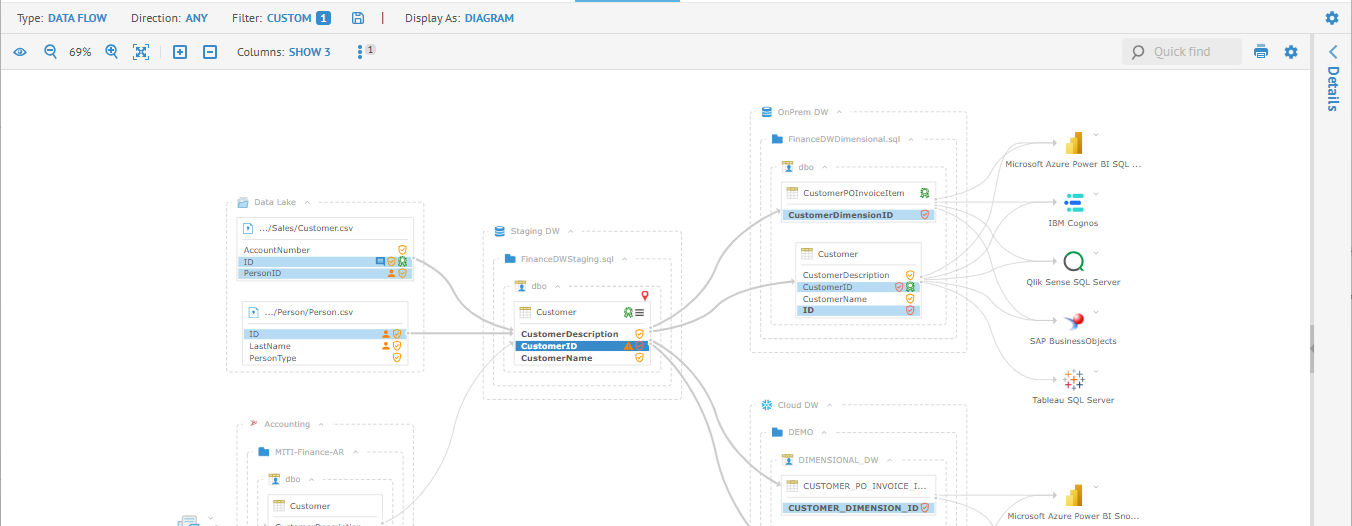
Task: Open diagram settings gear beside print icon
Action: [x=1291, y=52]
